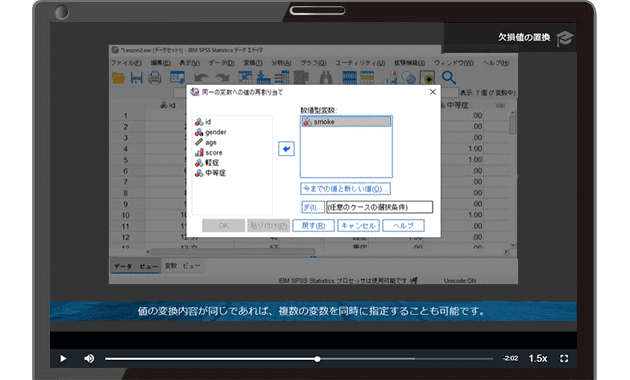Click the save disk toolbar icon

[x=137, y=78]
